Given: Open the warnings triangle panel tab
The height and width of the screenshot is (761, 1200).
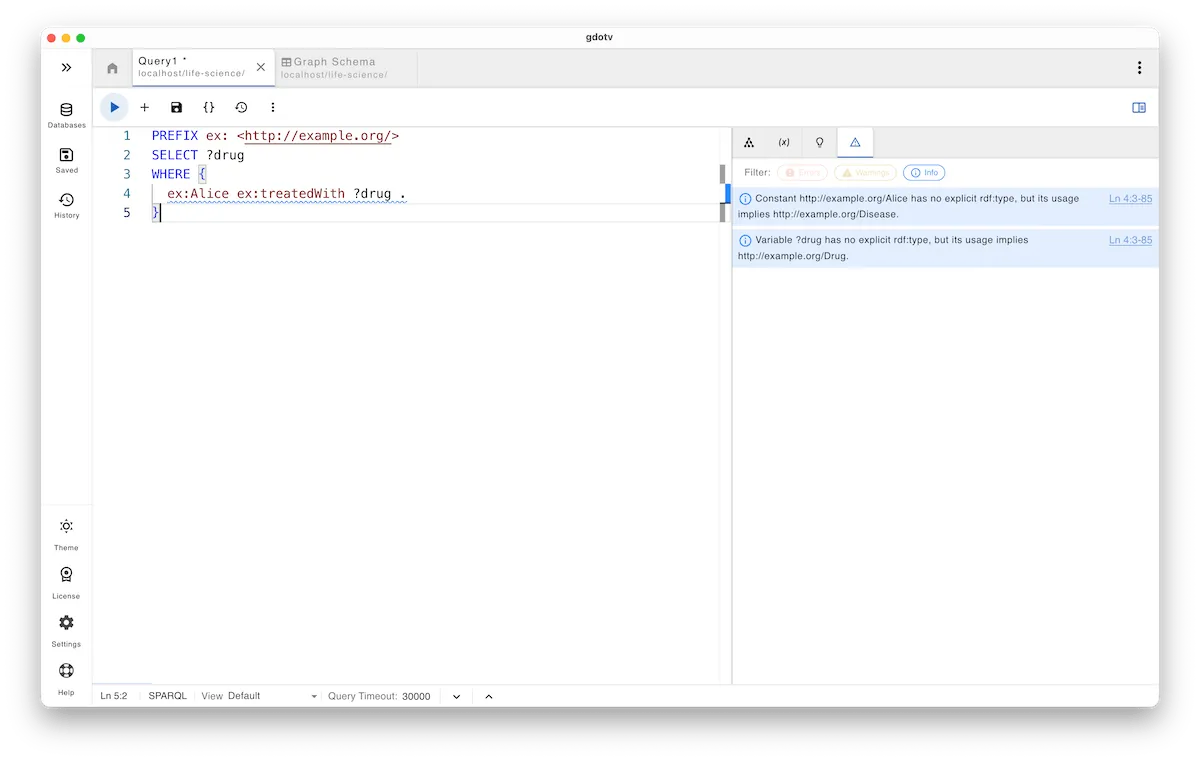Looking at the screenshot, I should click(855, 142).
